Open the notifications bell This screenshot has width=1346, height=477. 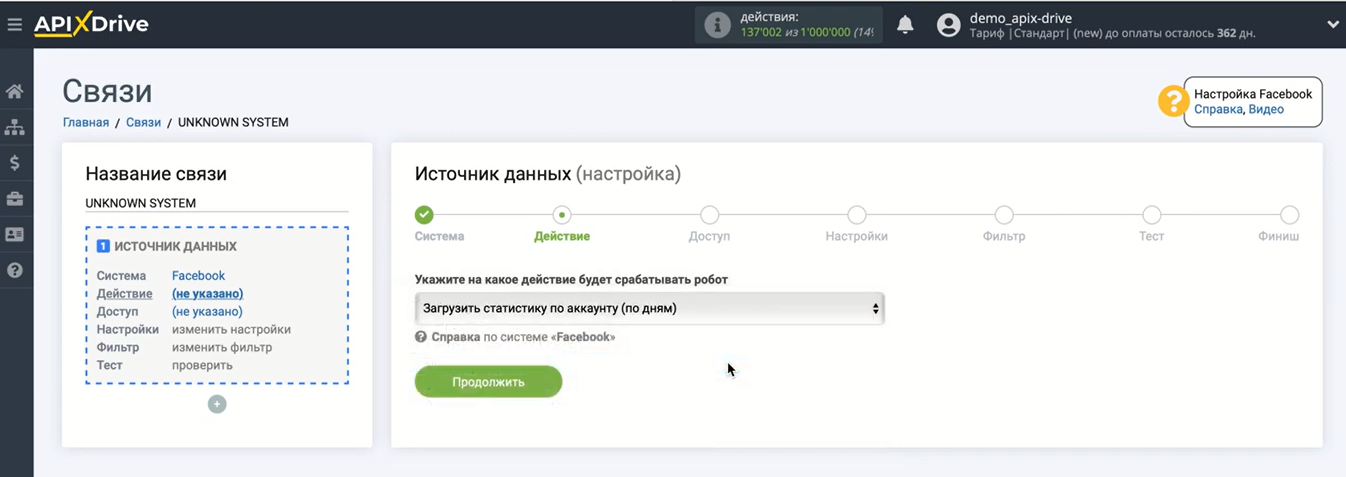(905, 26)
